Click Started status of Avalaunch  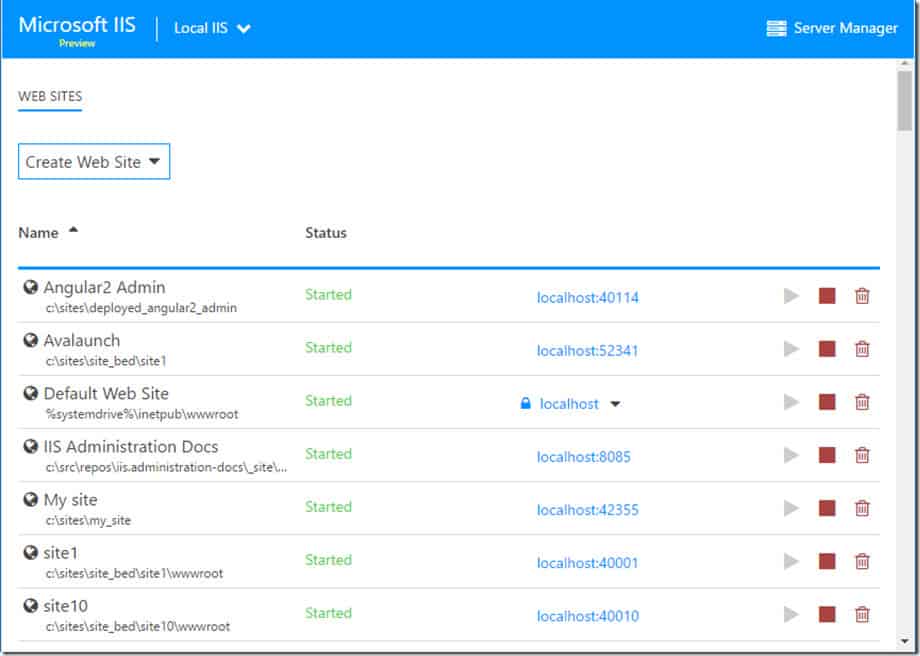coord(329,347)
